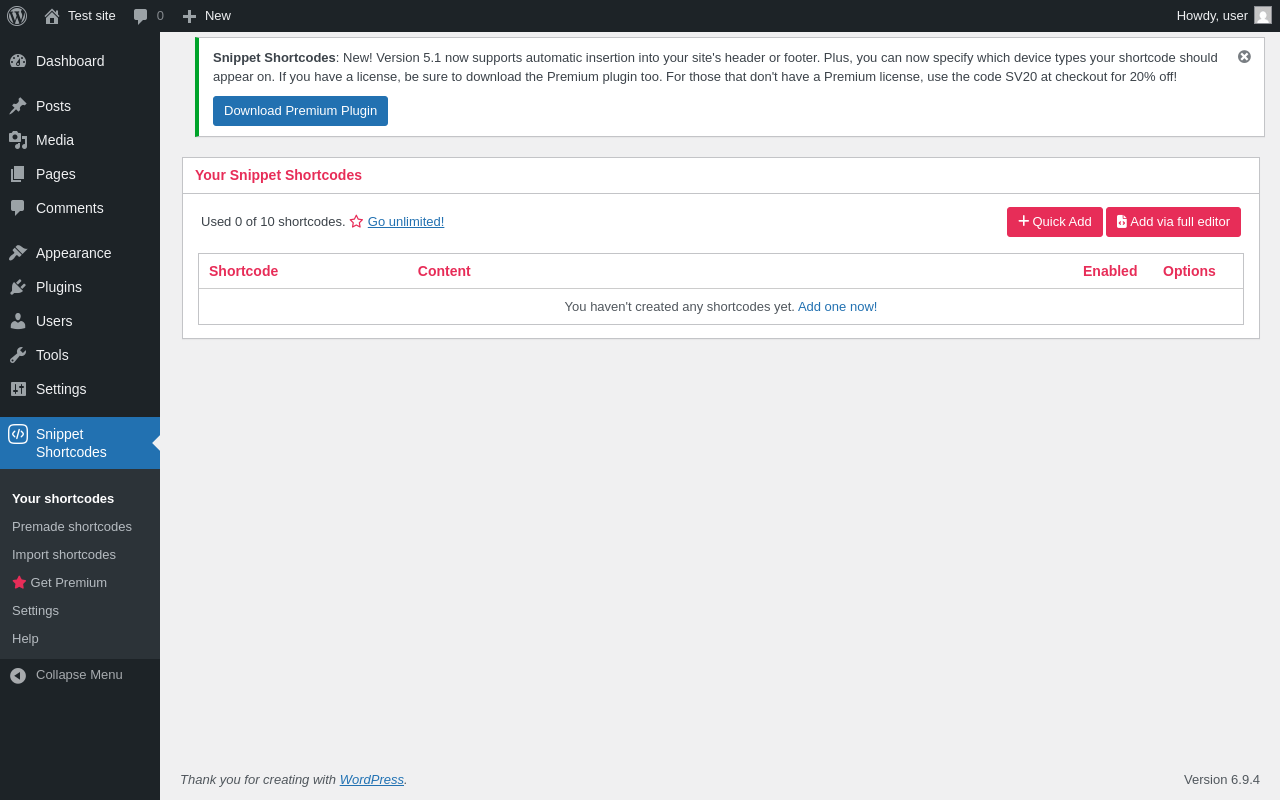Click the file icon on full editor button
1280x800 pixels.
tap(1122, 222)
